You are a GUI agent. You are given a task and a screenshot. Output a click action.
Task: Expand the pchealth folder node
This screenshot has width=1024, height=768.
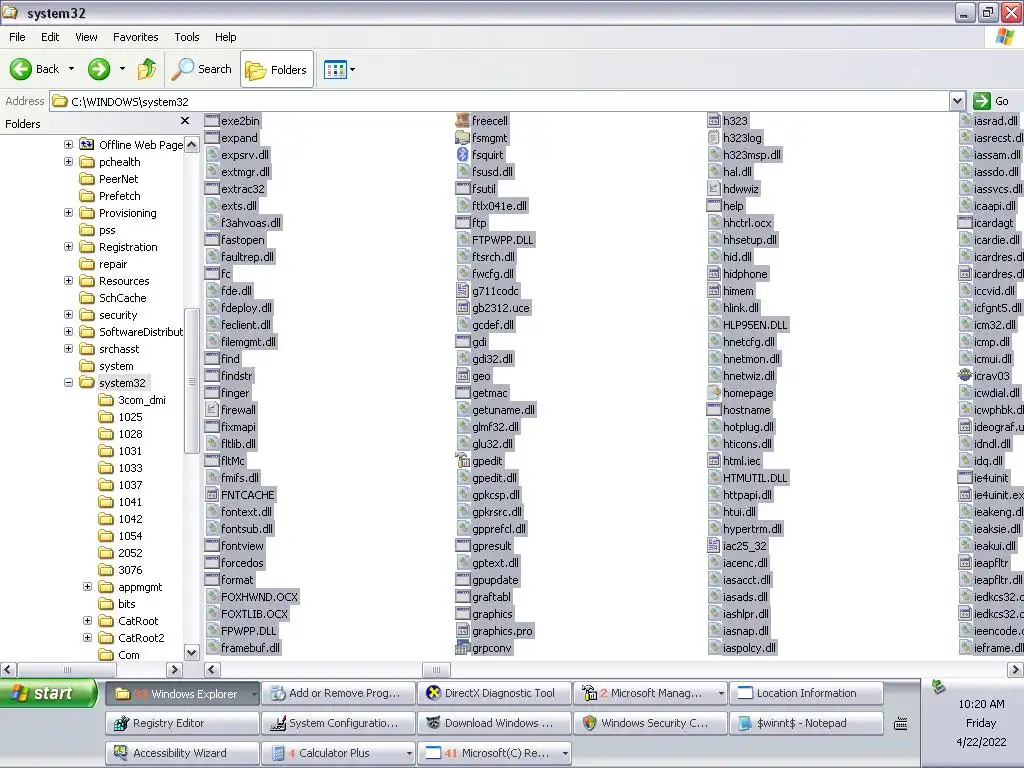(x=69, y=161)
